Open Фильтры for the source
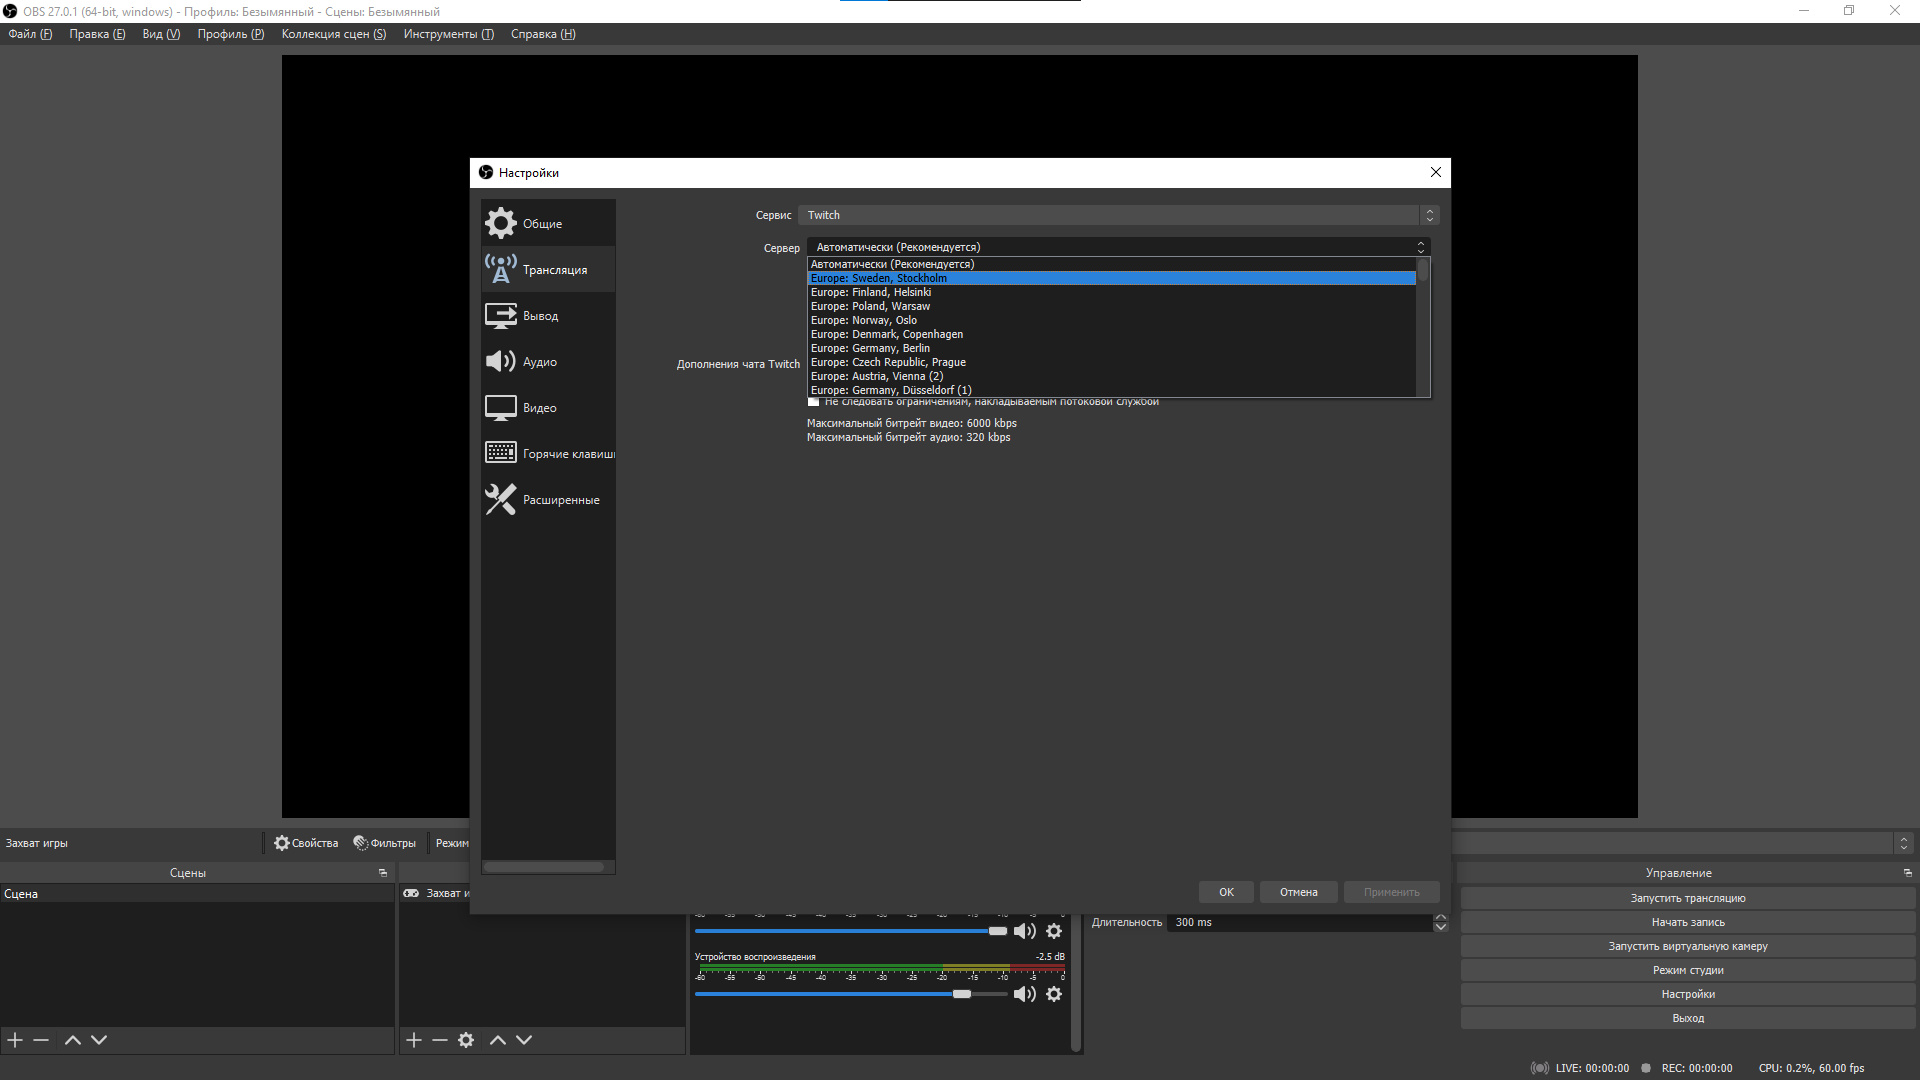 385,843
